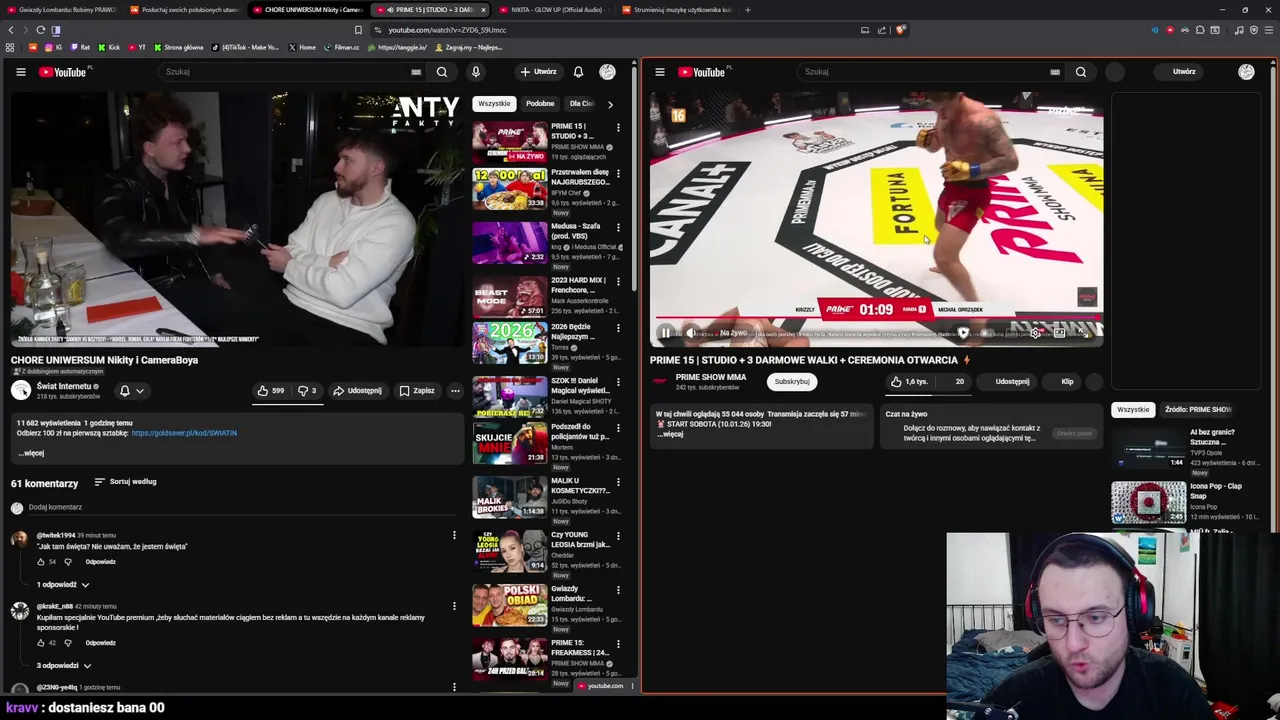
Task: Select Źródło: PRIME SHOW chip
Action: coord(1198,409)
